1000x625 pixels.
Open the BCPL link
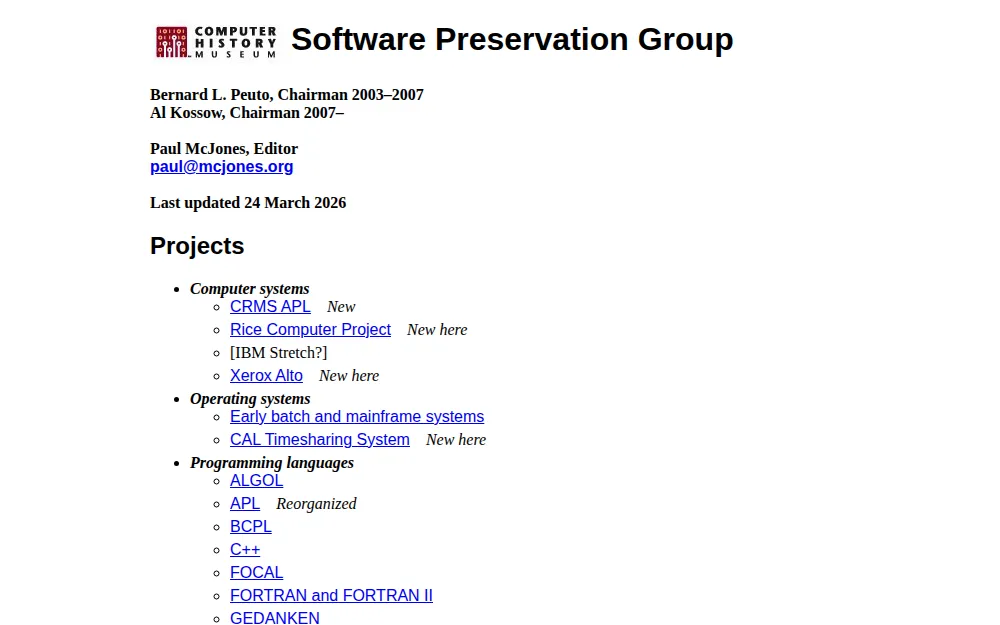(251, 526)
